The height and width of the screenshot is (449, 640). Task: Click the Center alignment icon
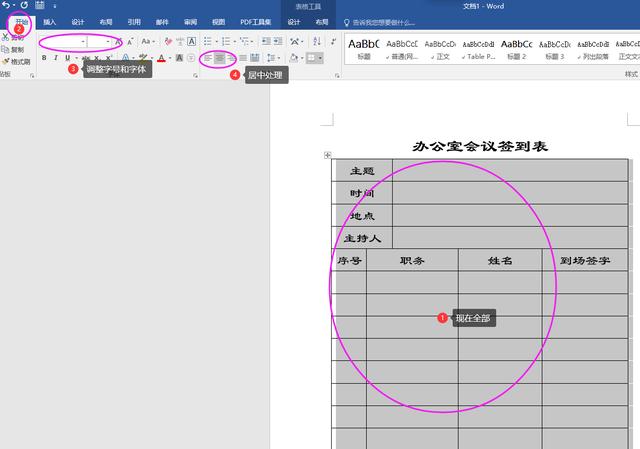click(x=220, y=58)
